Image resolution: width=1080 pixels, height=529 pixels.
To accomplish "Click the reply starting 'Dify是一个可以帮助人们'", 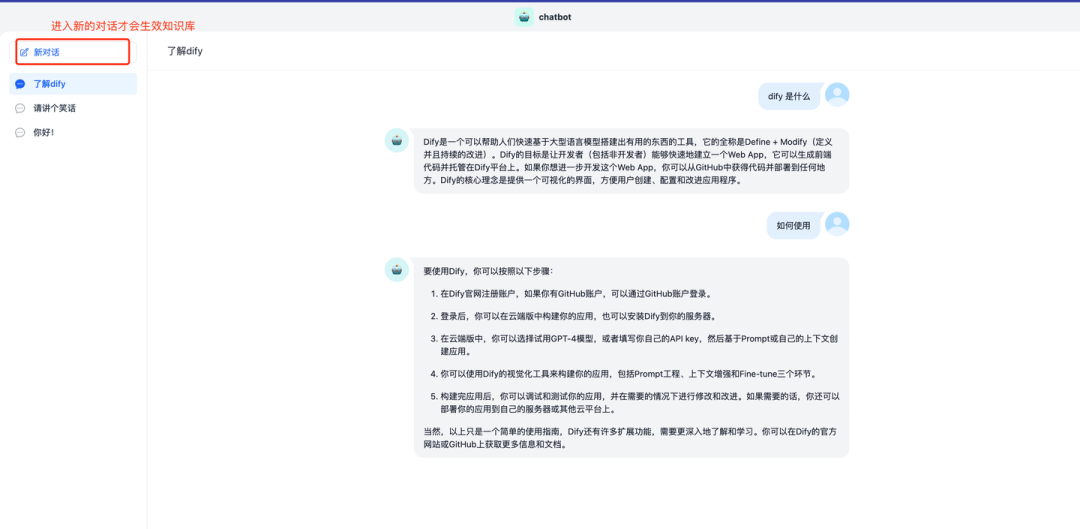I will pos(631,161).
